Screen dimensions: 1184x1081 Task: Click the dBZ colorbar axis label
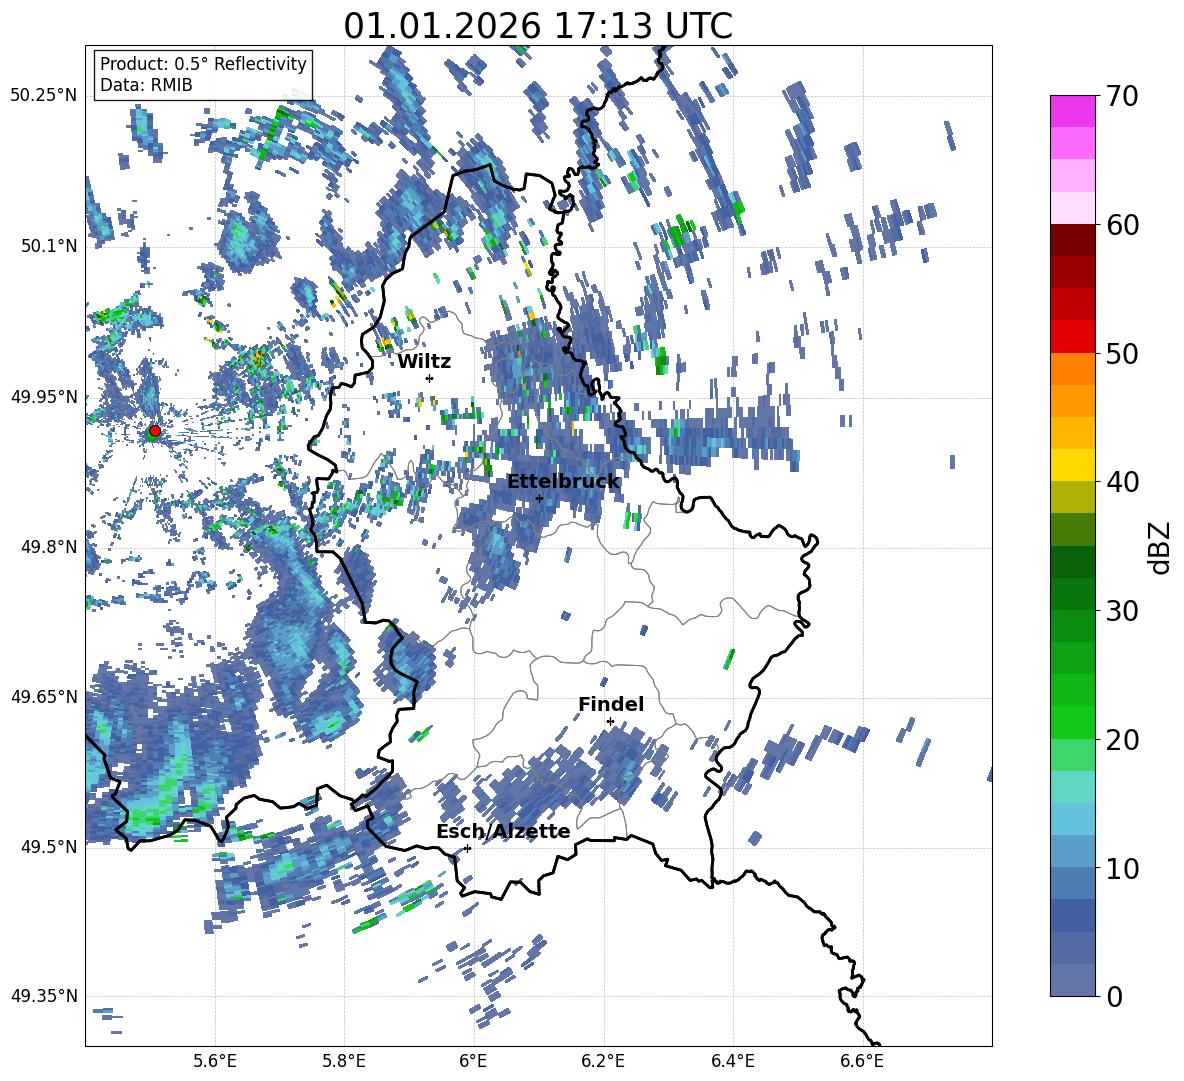tap(1161, 547)
